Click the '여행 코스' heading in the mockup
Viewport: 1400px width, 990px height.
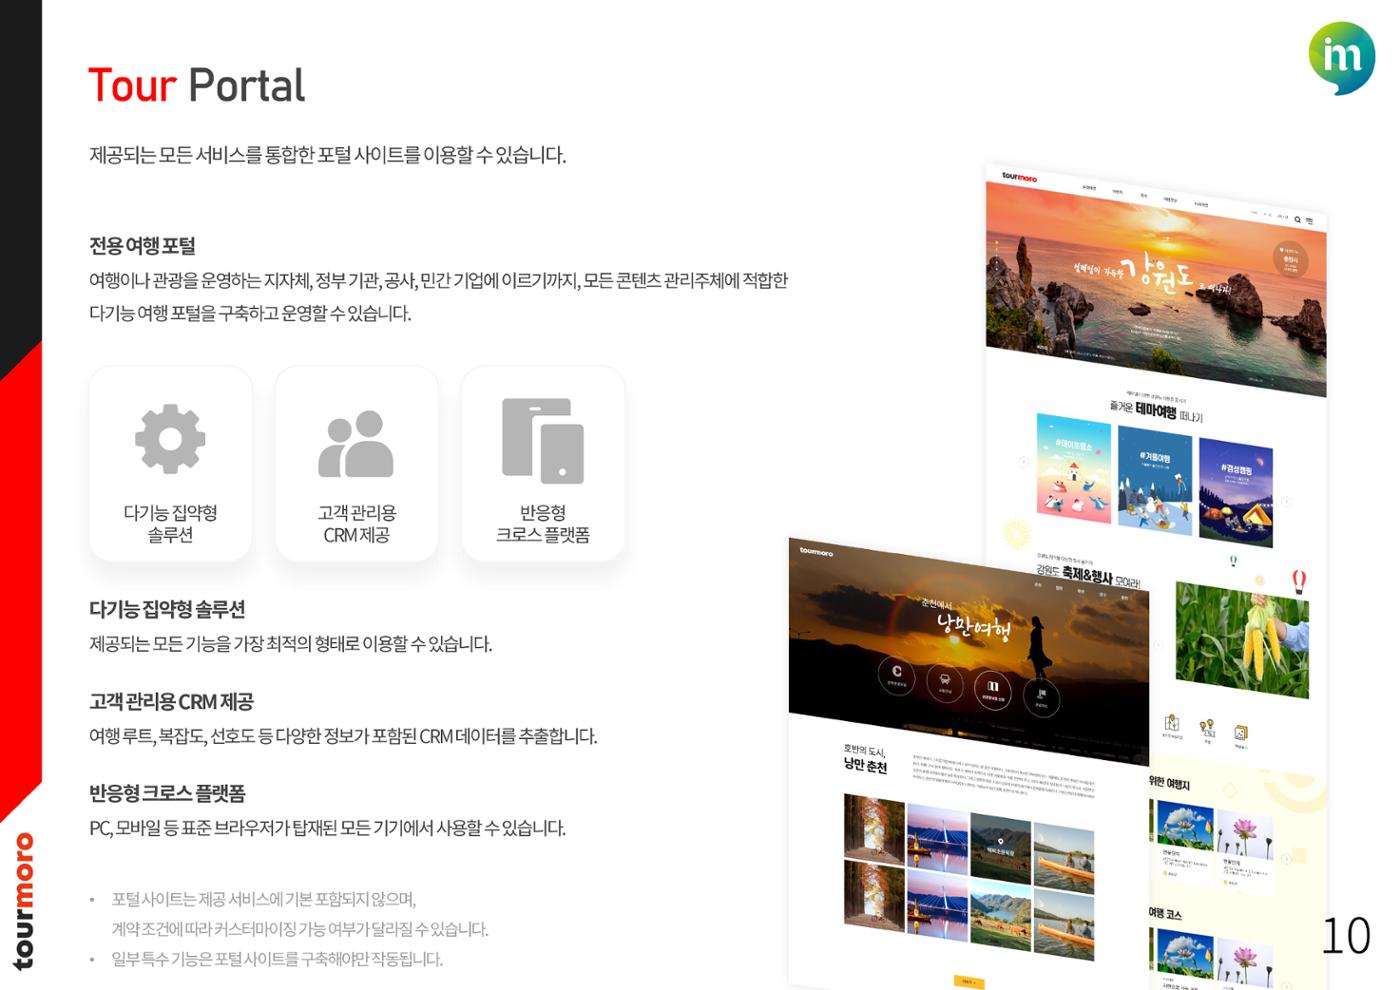pyautogui.click(x=1165, y=913)
